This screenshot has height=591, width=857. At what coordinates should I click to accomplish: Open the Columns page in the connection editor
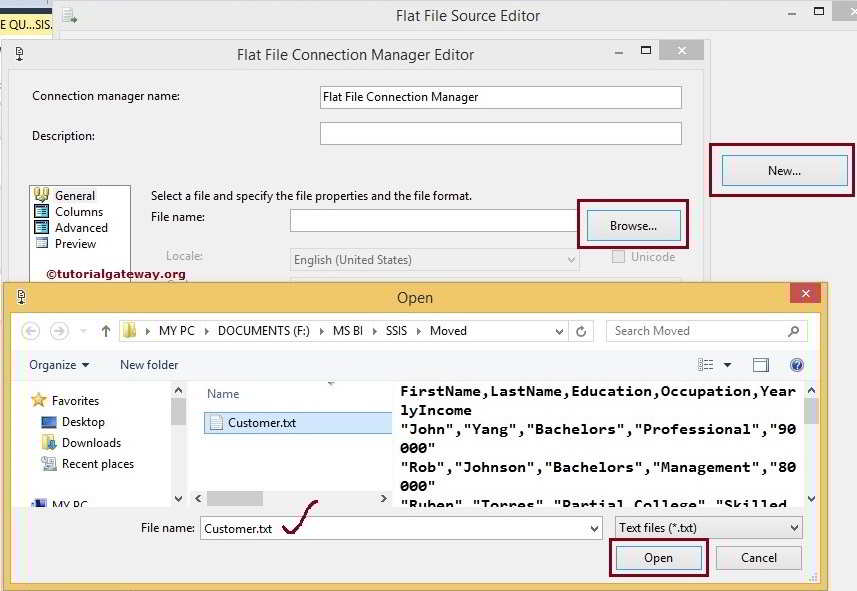pos(41,211)
